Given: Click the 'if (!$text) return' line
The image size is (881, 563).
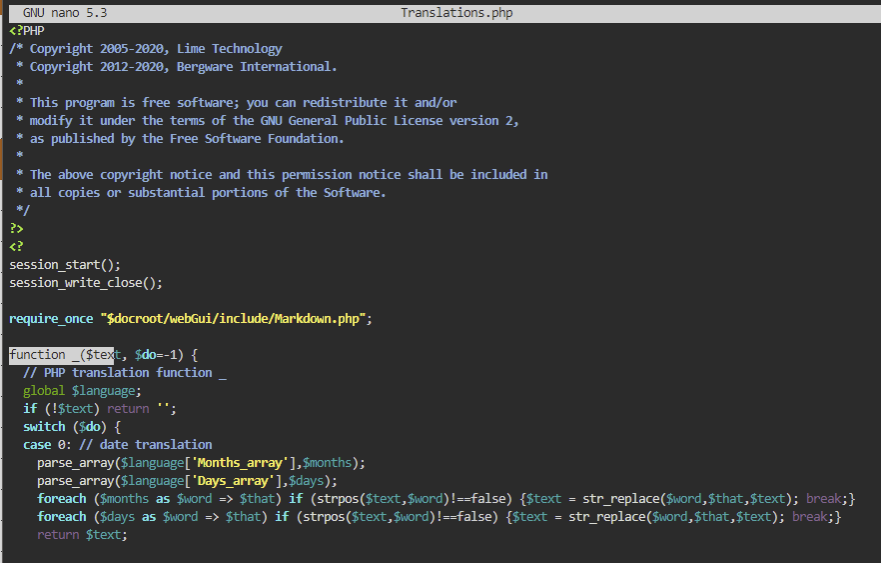Looking at the screenshot, I should click(x=99, y=408).
